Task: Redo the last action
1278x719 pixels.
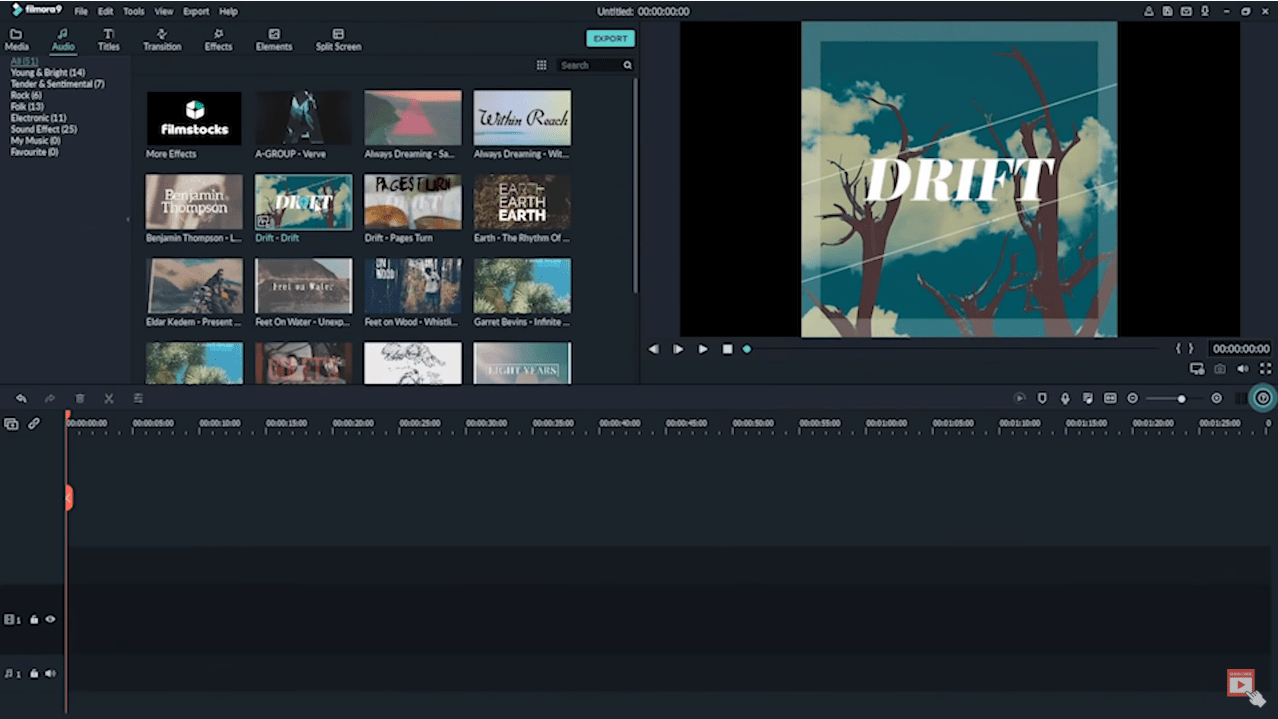Action: pos(49,397)
